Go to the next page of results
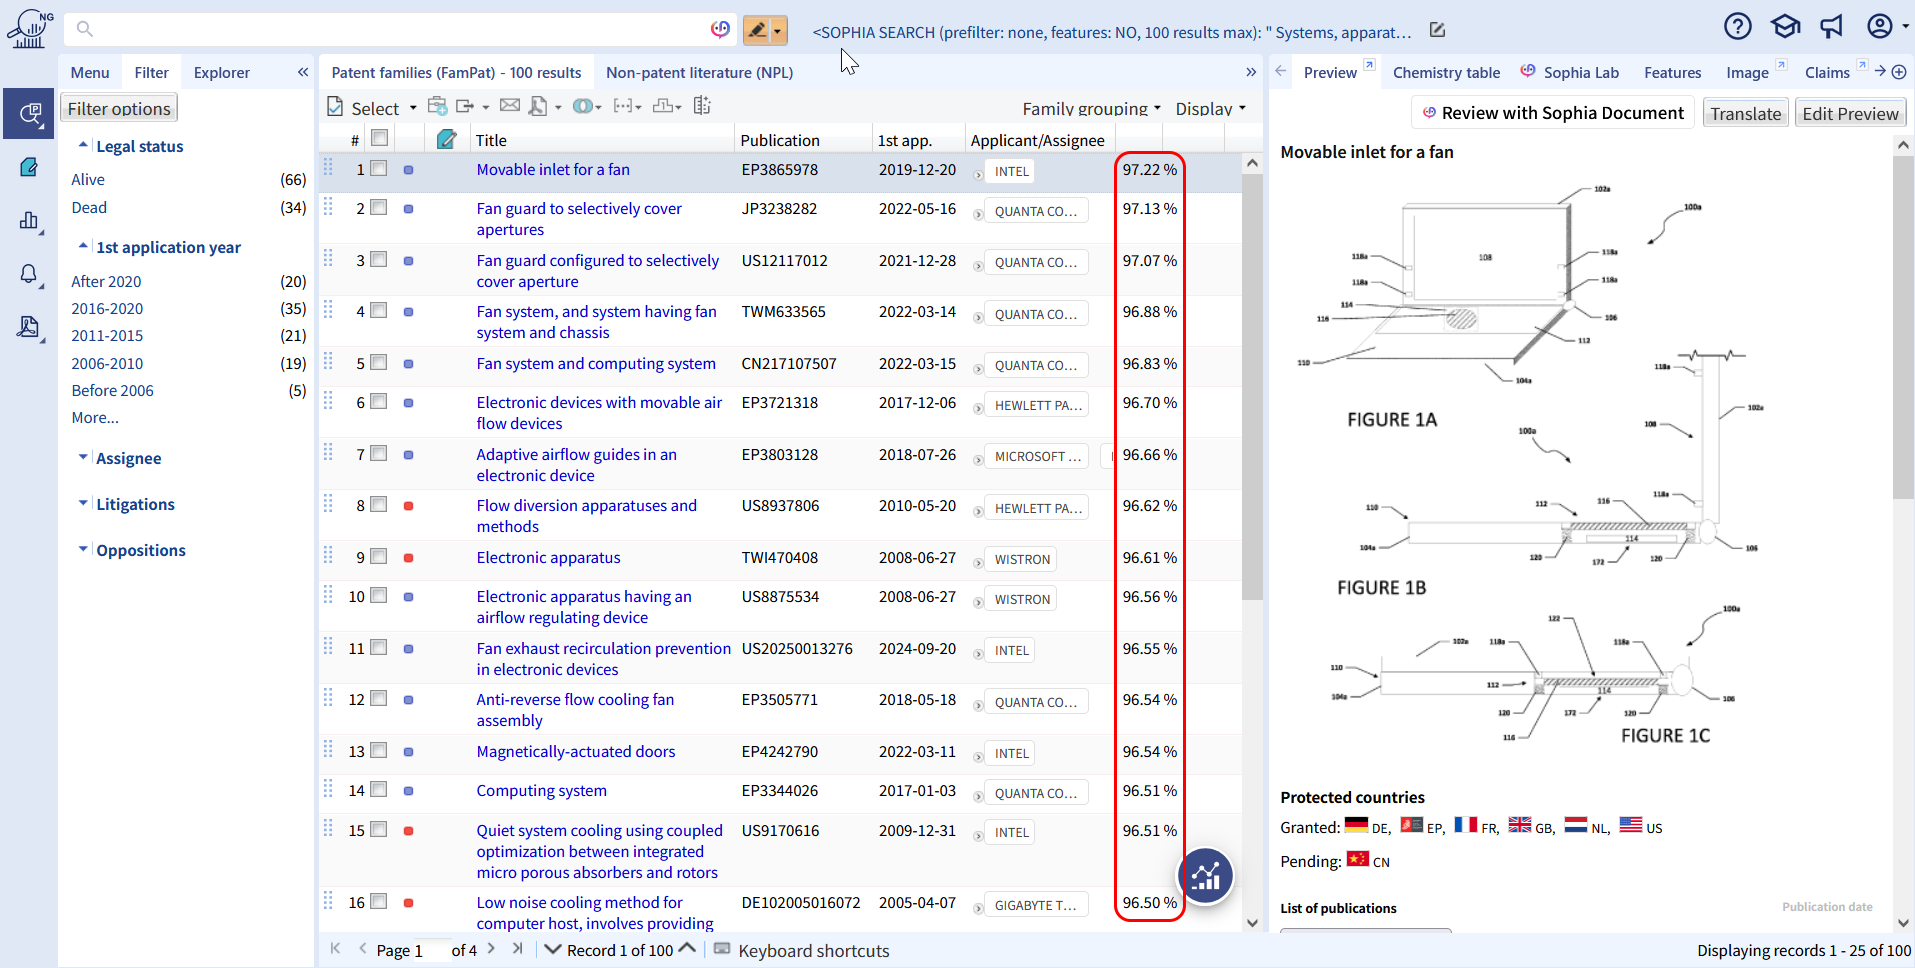The height and width of the screenshot is (968, 1915). pos(491,949)
